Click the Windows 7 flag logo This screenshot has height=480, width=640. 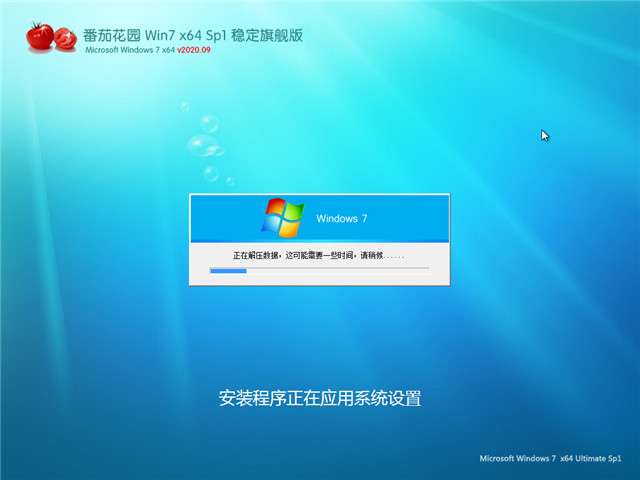(282, 218)
